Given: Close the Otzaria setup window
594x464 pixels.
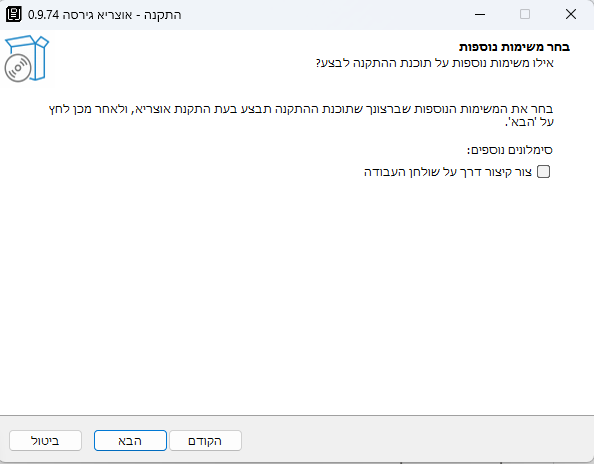Looking at the screenshot, I should [x=571, y=14].
